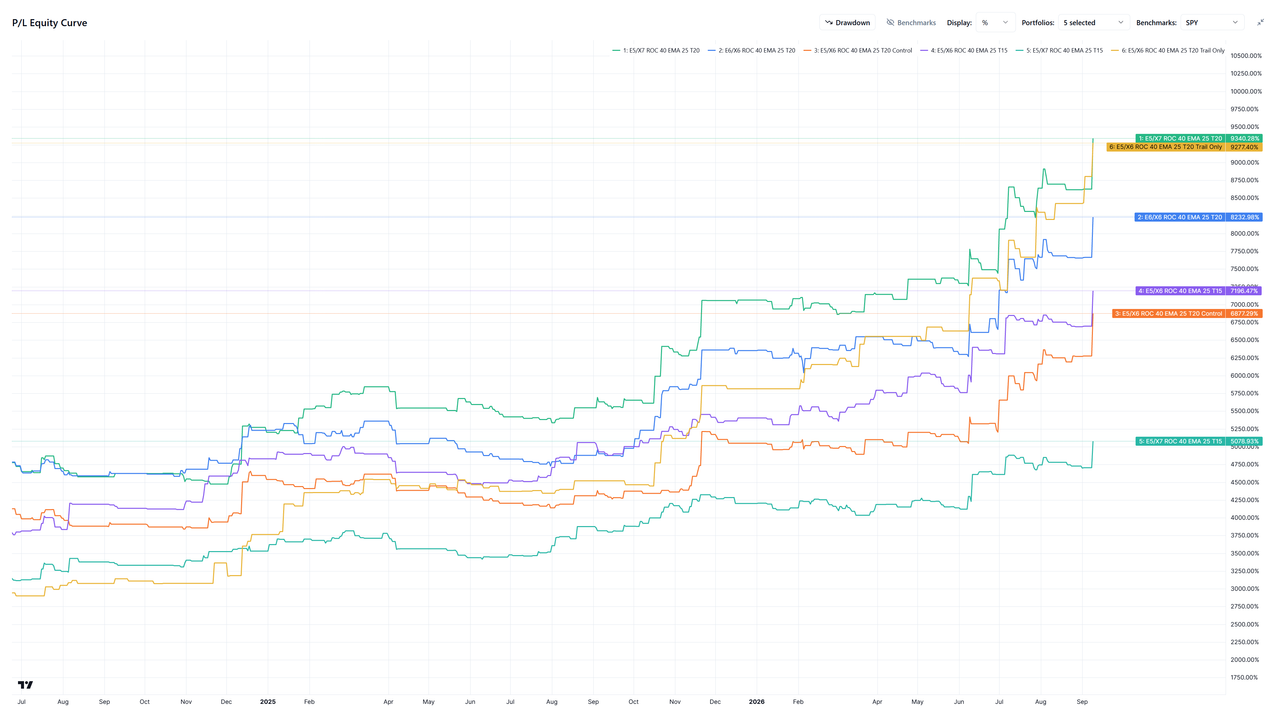Toggle legend item 3: T20 Control series
1280x720 pixels.
(857, 50)
